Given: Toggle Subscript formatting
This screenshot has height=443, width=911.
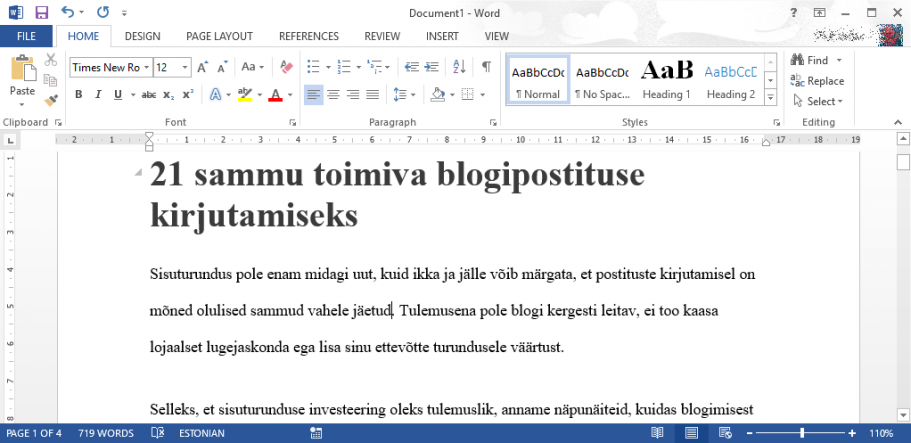Looking at the screenshot, I should tap(168, 95).
